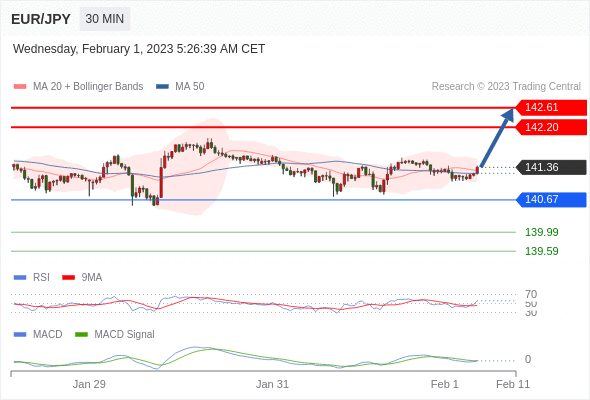Click the blue upward forecast arrow
590x400 pixels.
tap(497, 137)
